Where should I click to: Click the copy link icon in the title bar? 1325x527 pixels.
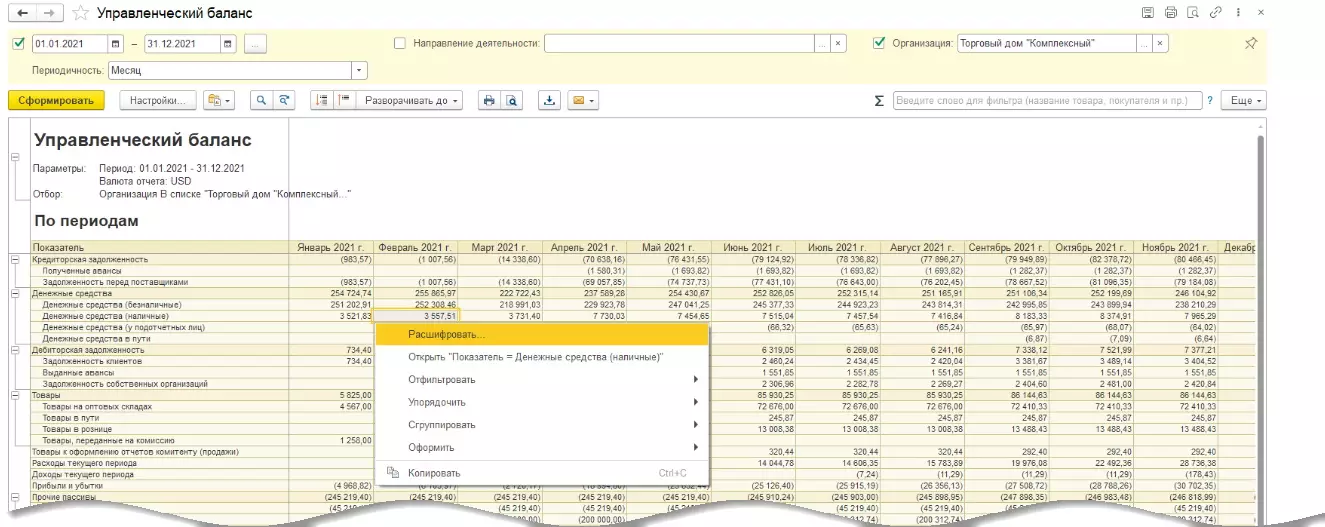pos(1216,13)
